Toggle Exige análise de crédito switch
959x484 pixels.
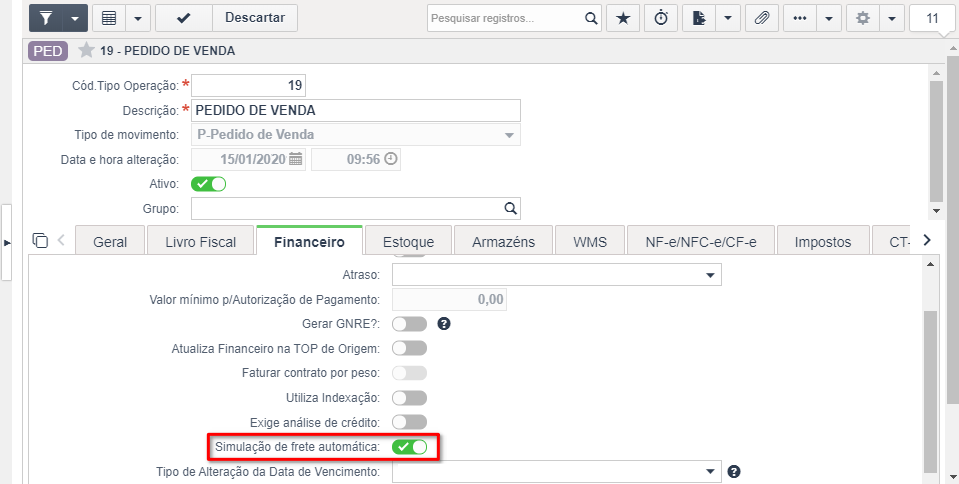[409, 422]
